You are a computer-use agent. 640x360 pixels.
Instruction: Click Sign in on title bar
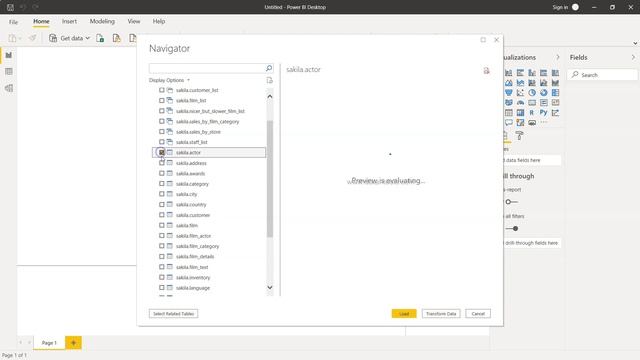(x=560, y=7)
